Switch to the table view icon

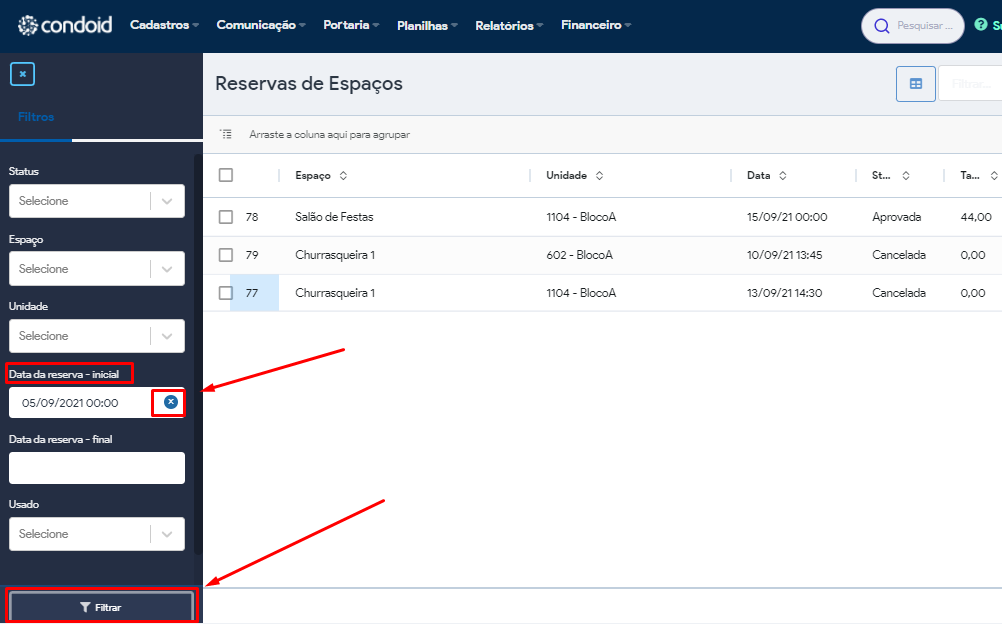click(916, 84)
